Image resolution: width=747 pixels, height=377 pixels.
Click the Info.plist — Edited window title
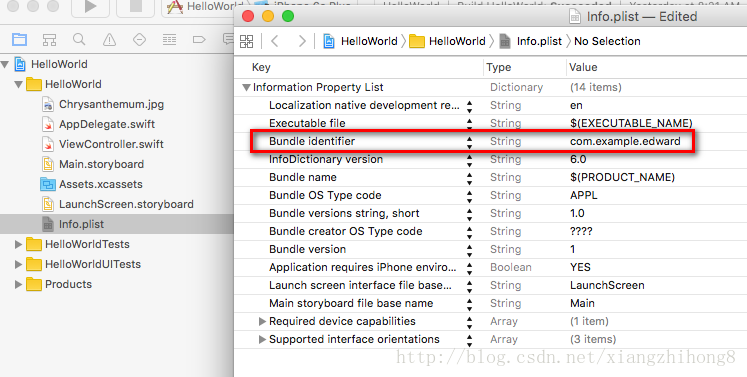(x=641, y=17)
